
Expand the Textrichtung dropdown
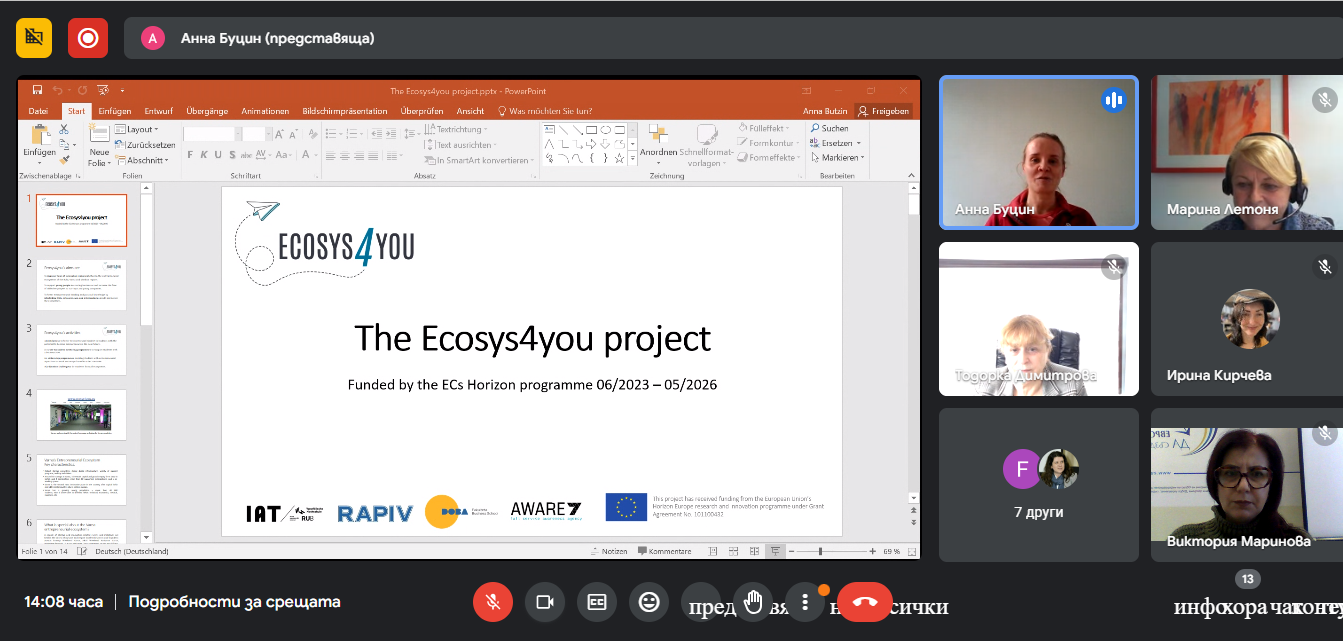point(455,130)
